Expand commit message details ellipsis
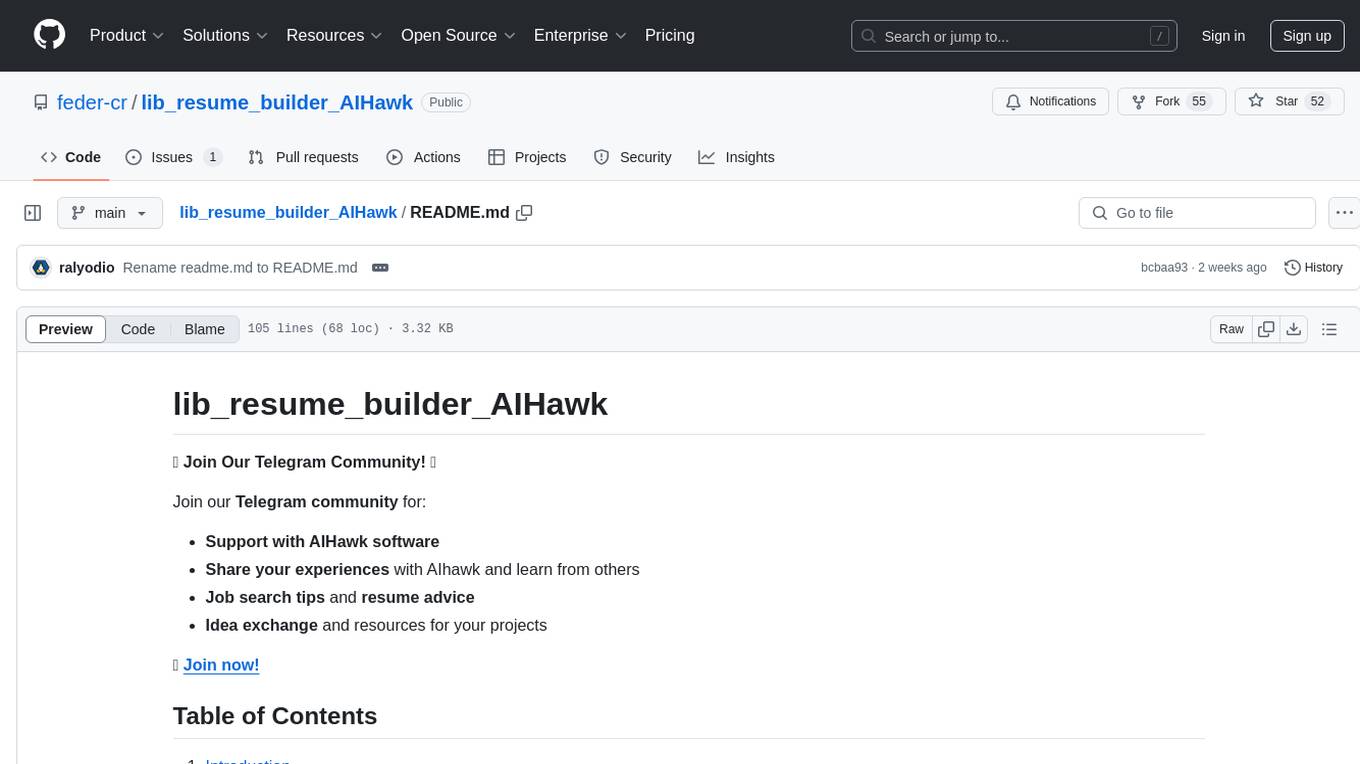The image size is (1360, 764). point(380,268)
